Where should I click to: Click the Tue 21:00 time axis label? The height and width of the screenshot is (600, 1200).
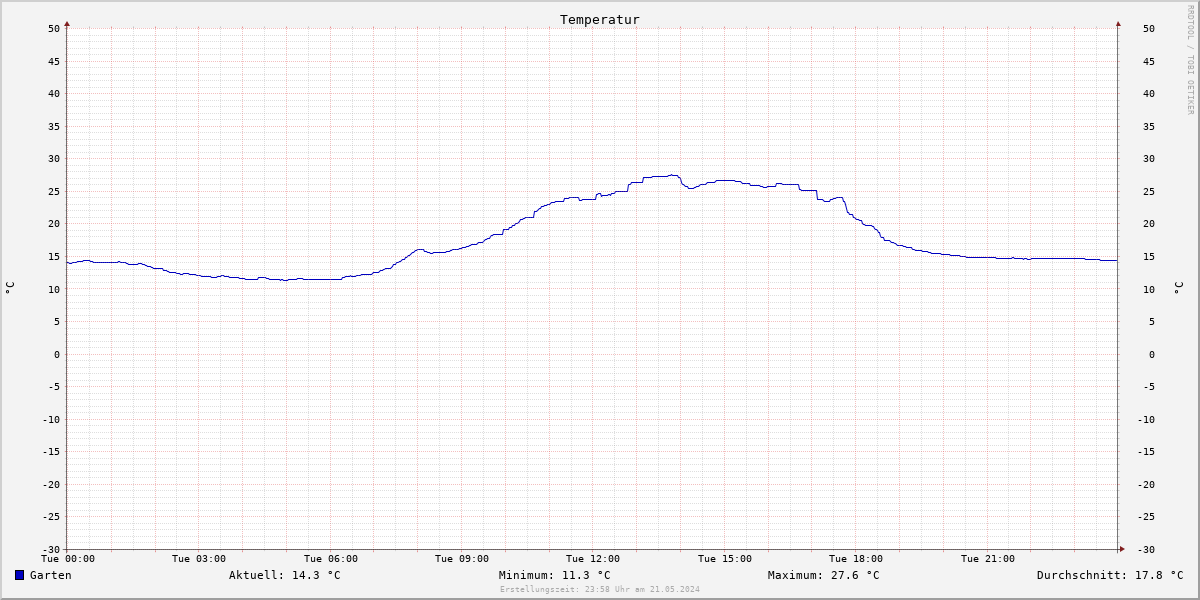pyautogui.click(x=988, y=559)
